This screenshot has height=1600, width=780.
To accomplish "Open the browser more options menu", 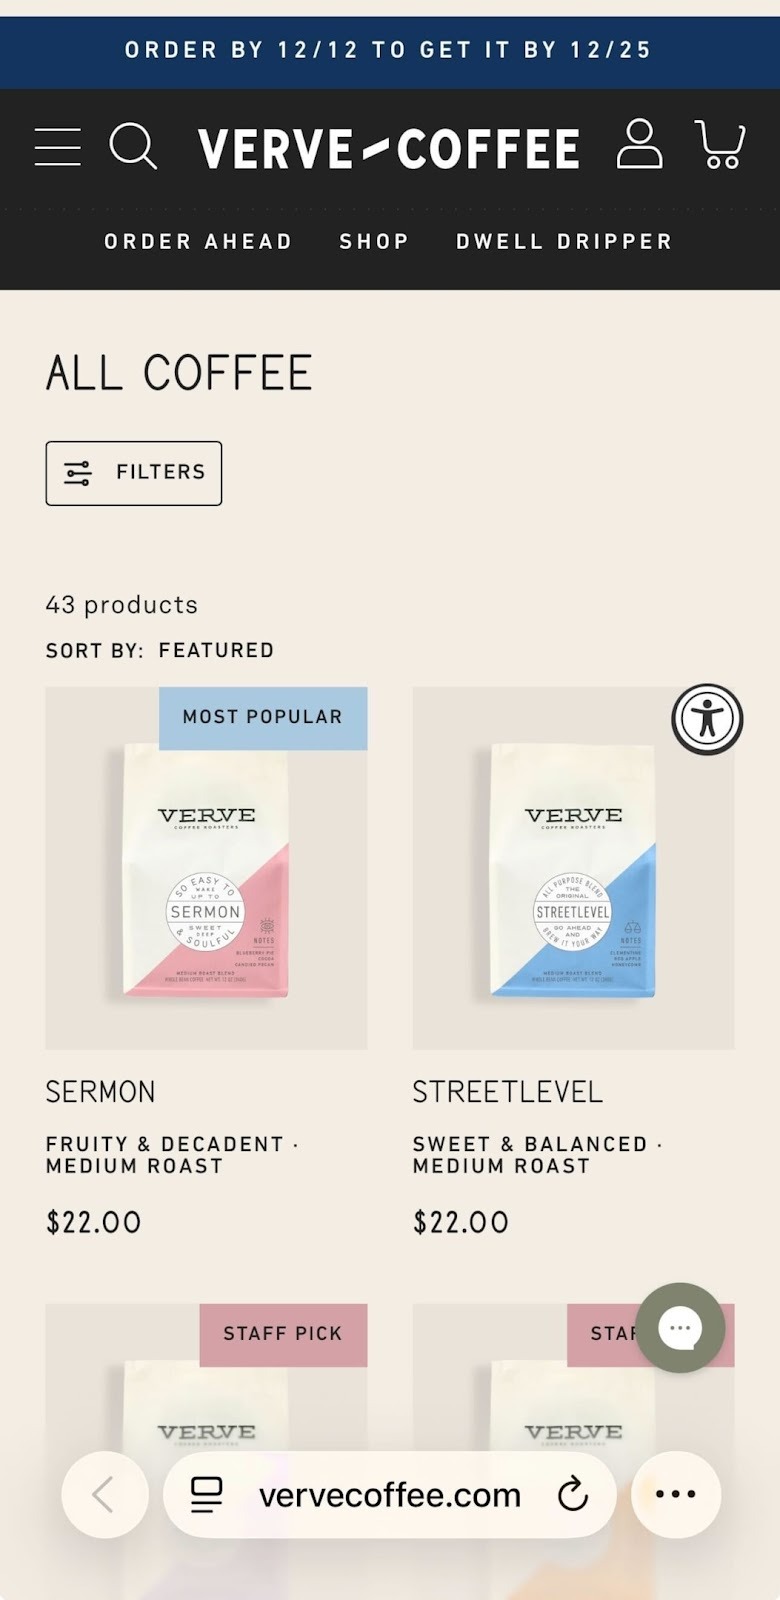I will 675,1494.
